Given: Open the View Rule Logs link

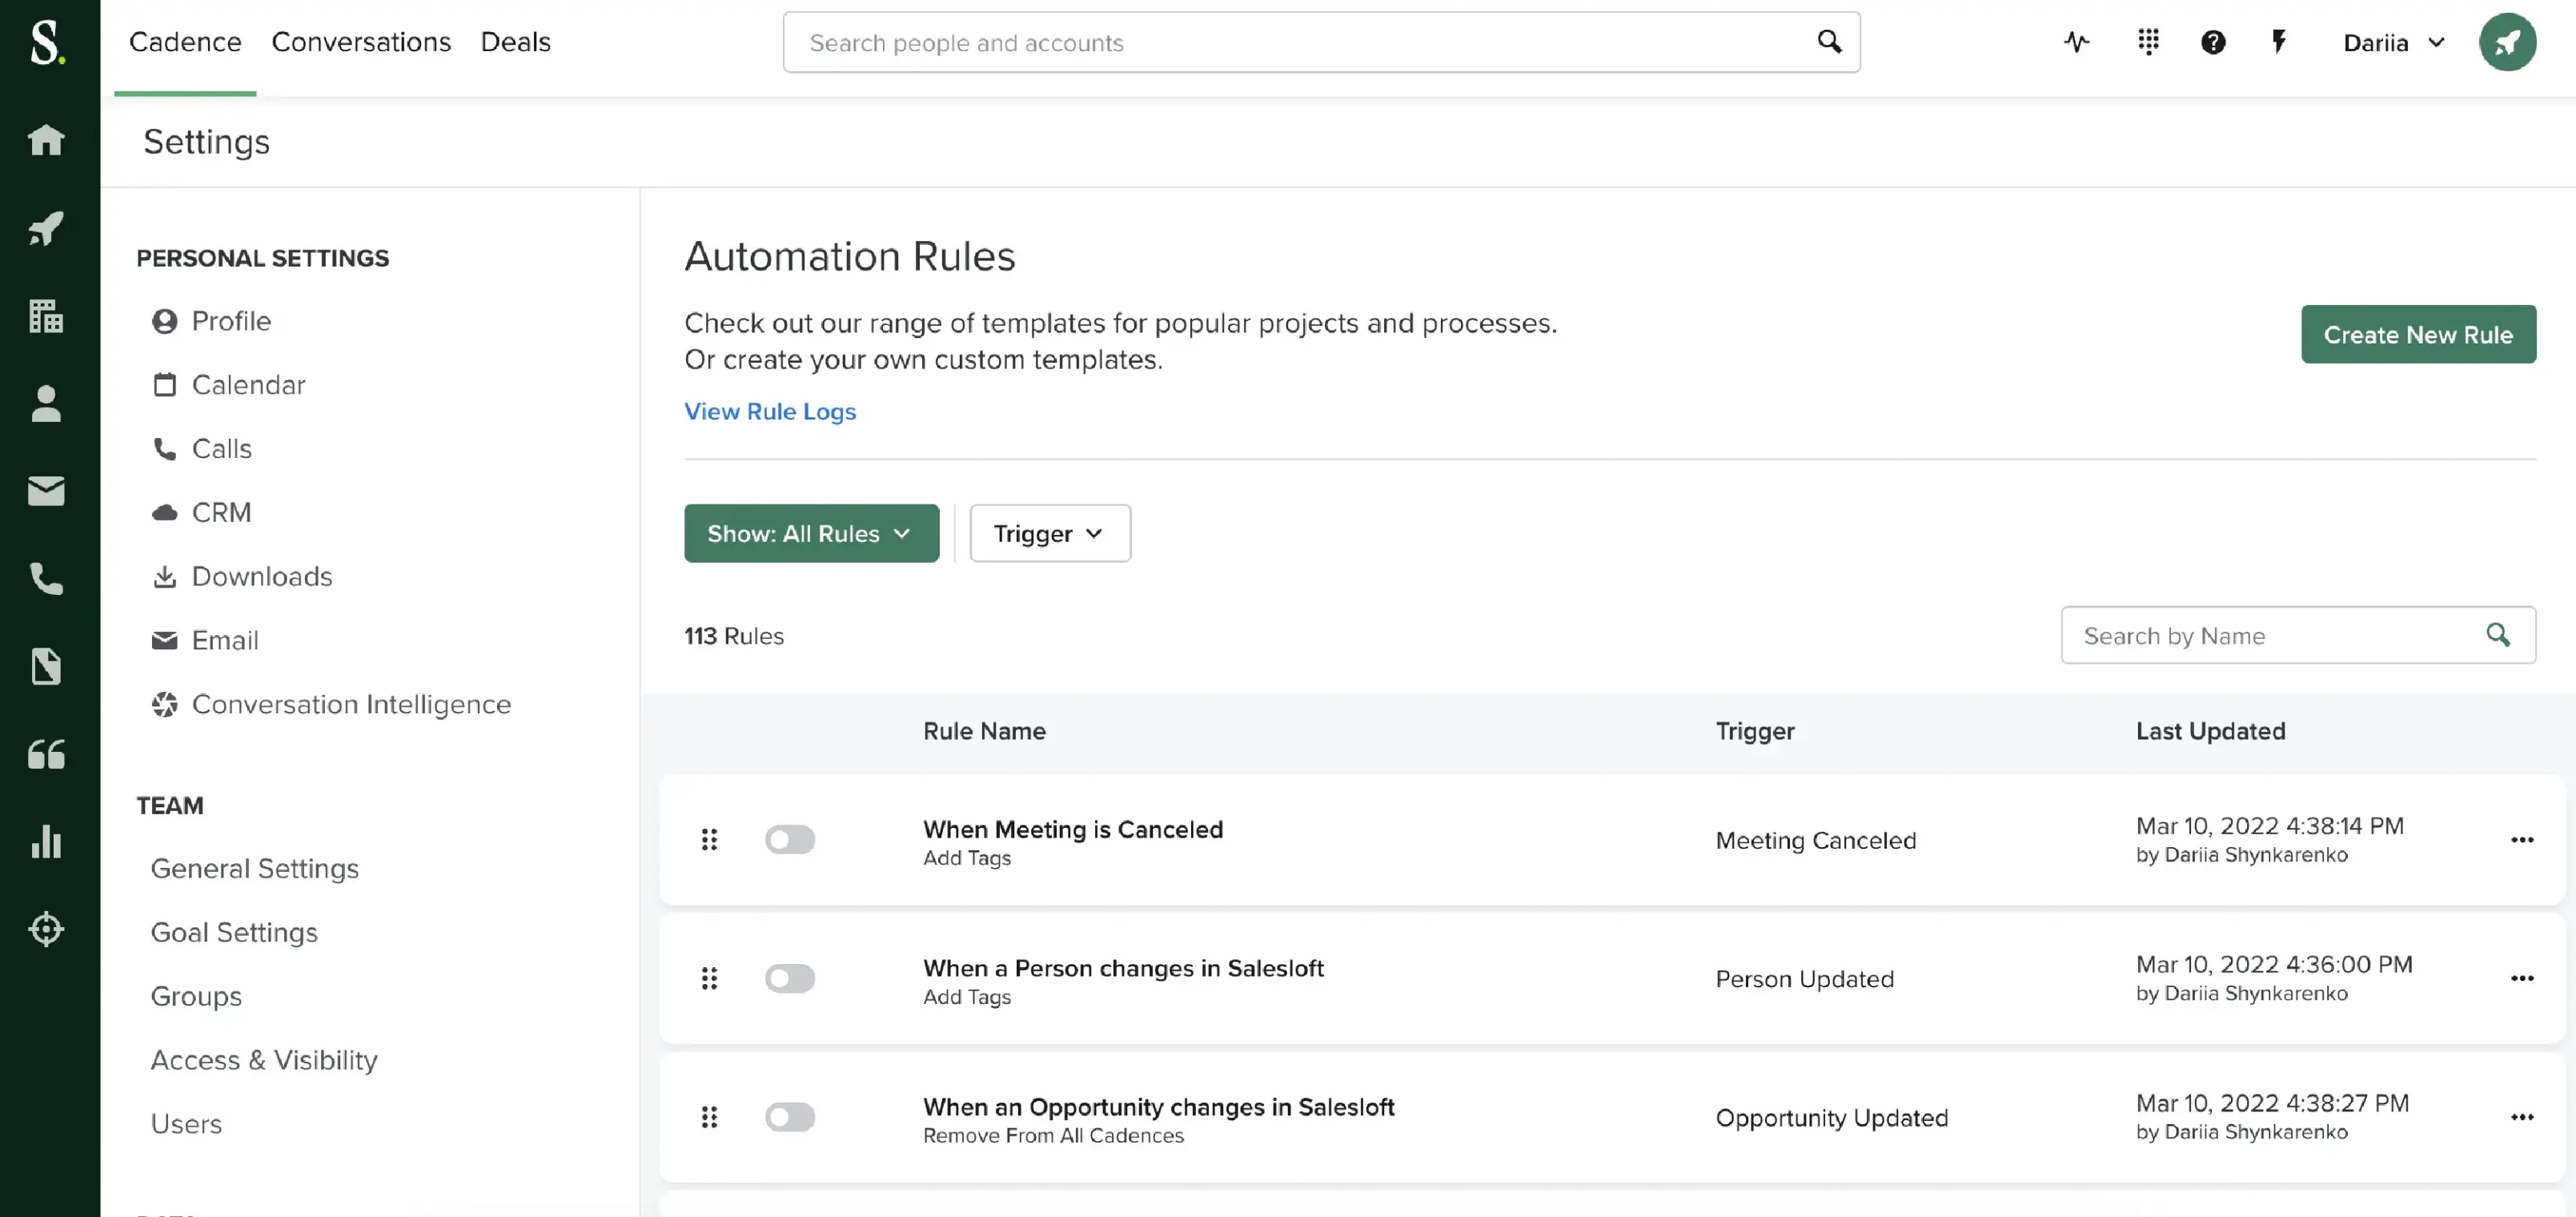Looking at the screenshot, I should (x=770, y=412).
